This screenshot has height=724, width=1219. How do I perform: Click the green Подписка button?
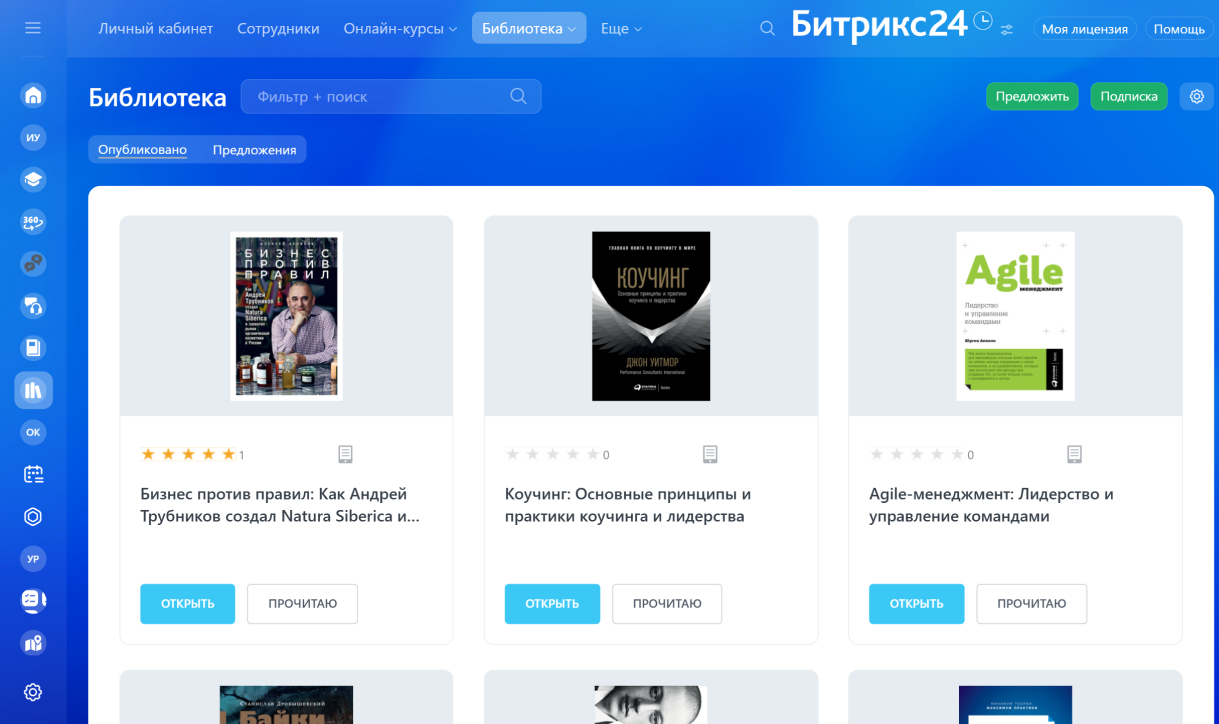(x=1129, y=96)
